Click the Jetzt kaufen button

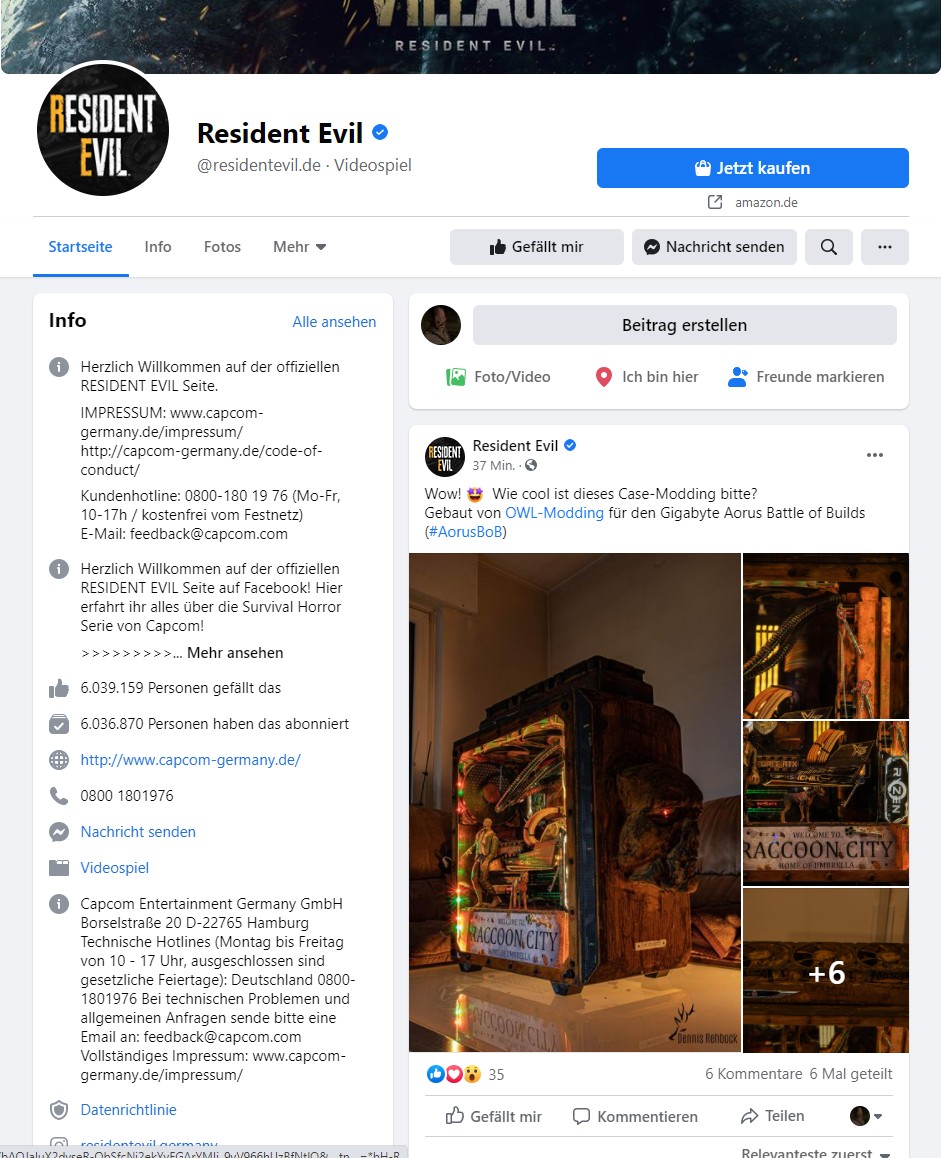(x=753, y=168)
